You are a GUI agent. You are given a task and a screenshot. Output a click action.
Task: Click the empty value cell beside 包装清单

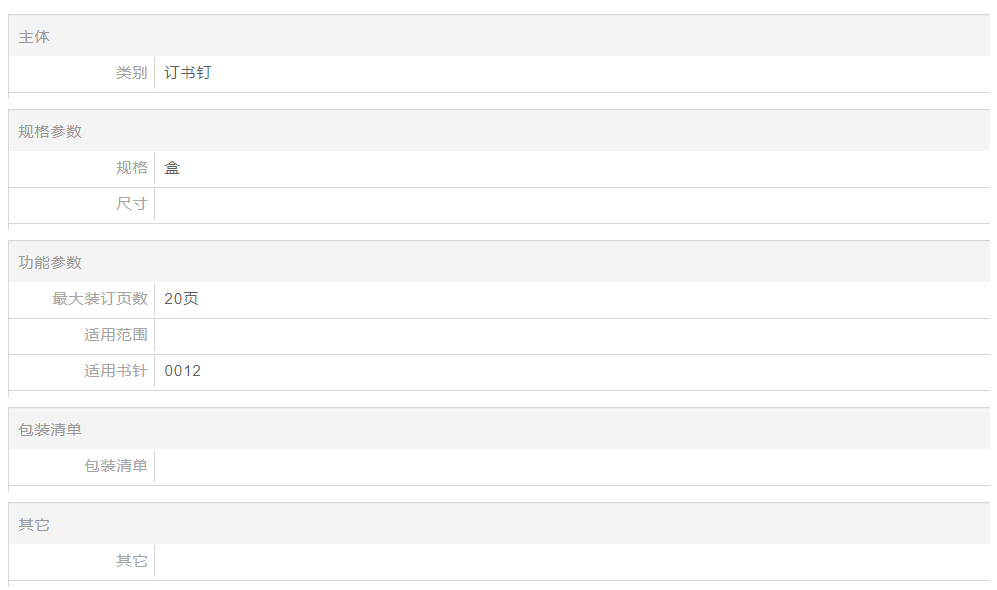tap(570, 466)
